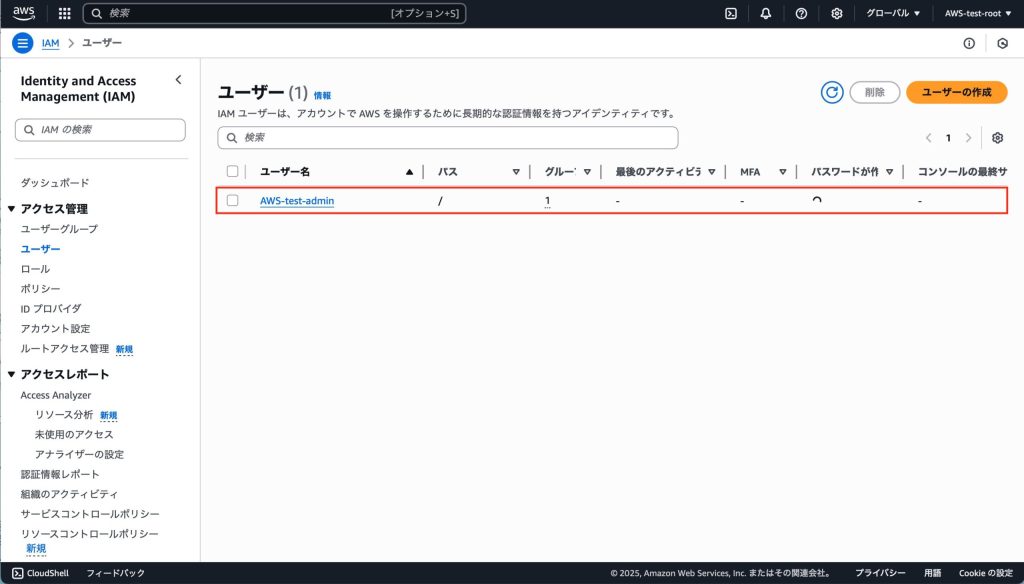
Task: Open the AWS-test-admin user link
Action: click(297, 201)
